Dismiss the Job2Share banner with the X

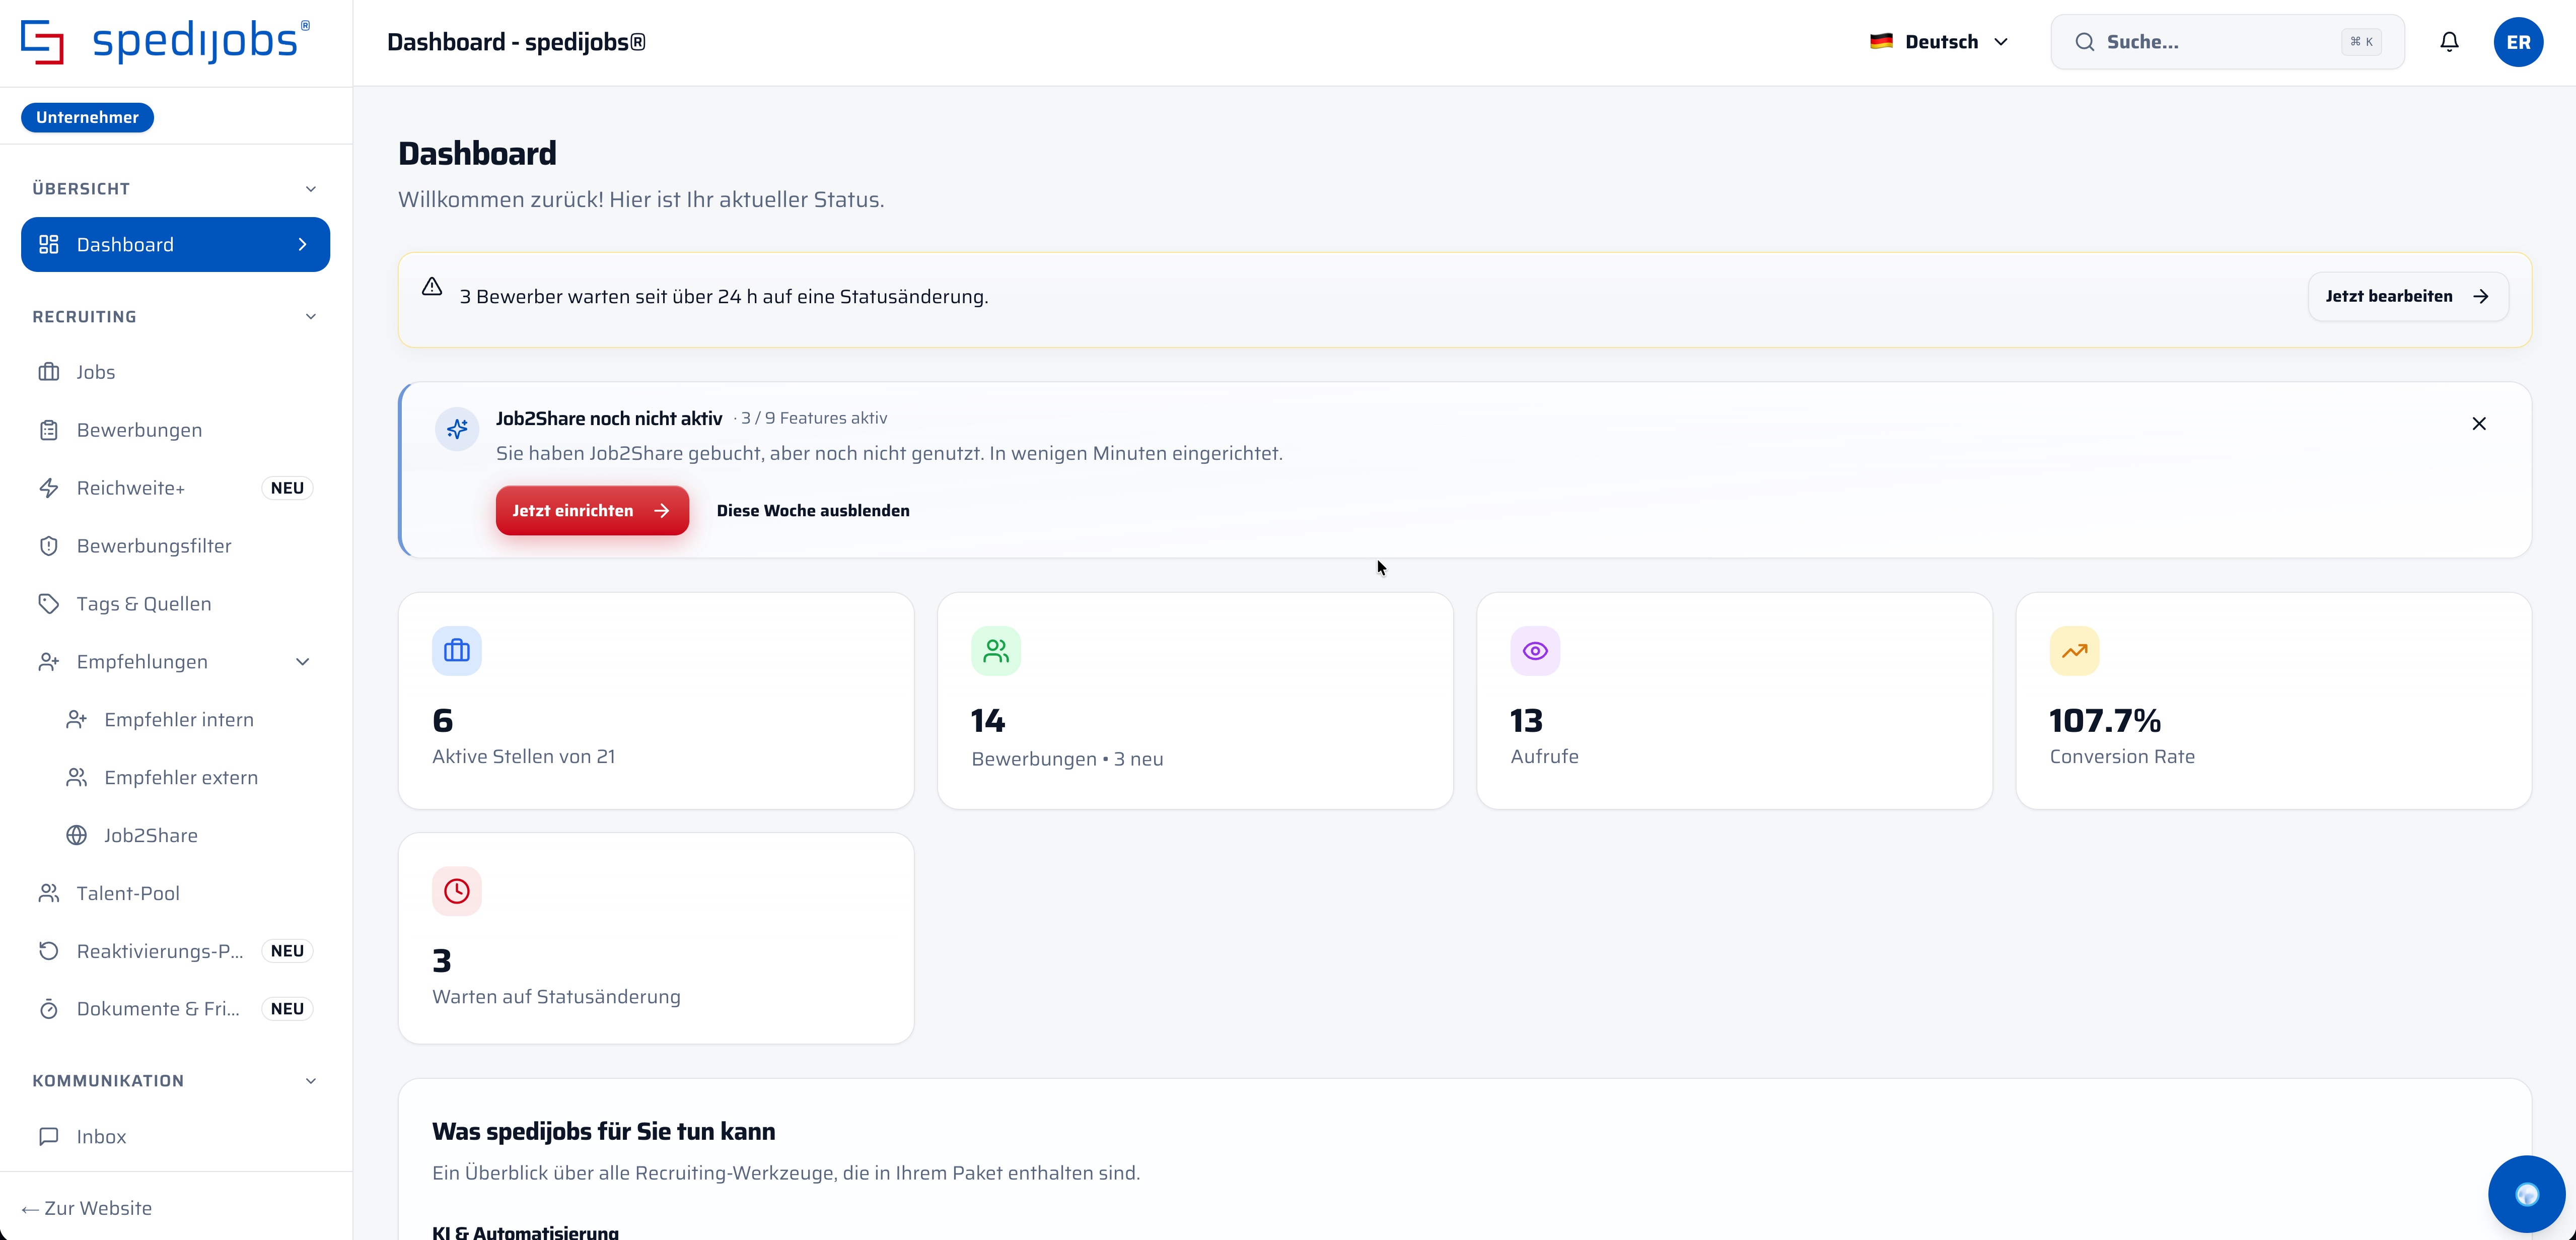click(x=2479, y=424)
